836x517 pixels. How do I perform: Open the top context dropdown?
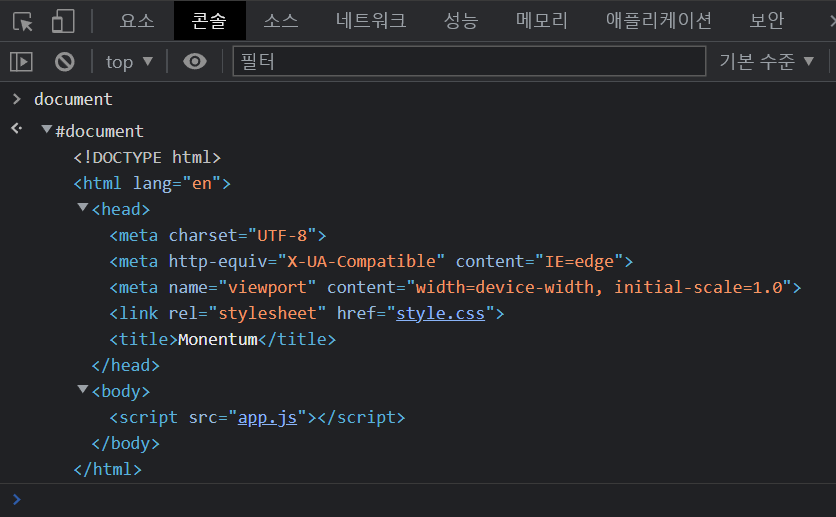129,62
